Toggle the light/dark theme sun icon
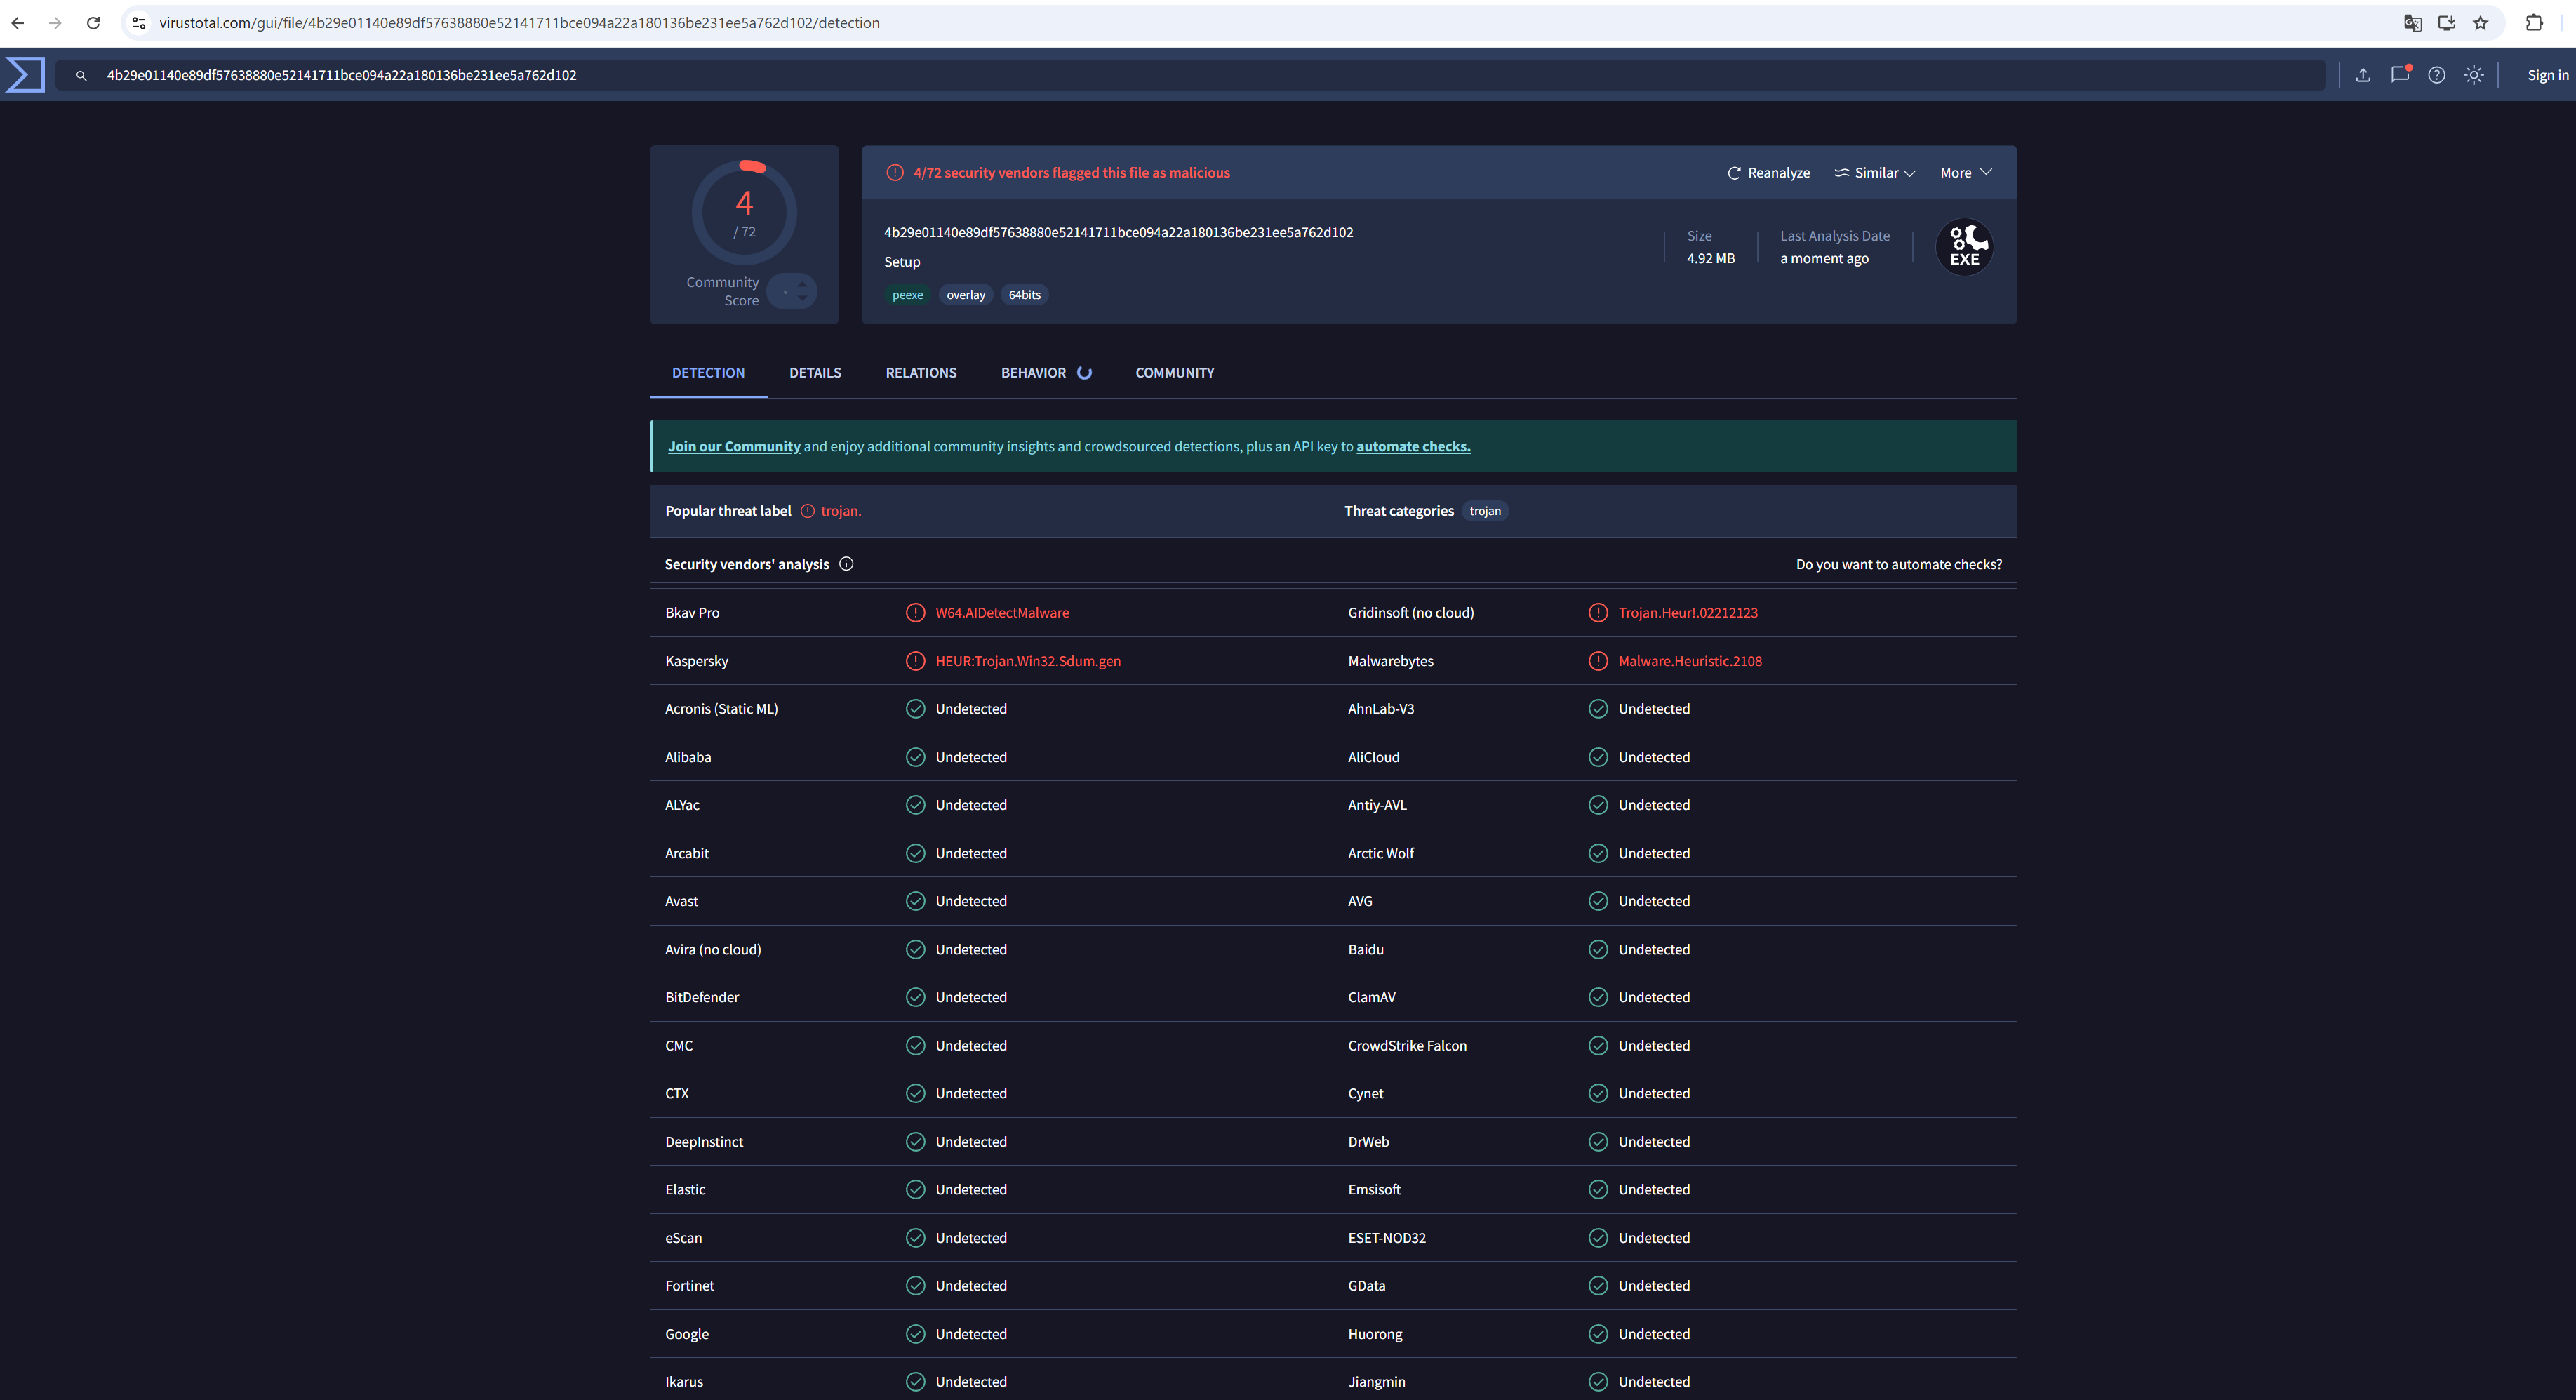This screenshot has height=1400, width=2576. point(2474,75)
